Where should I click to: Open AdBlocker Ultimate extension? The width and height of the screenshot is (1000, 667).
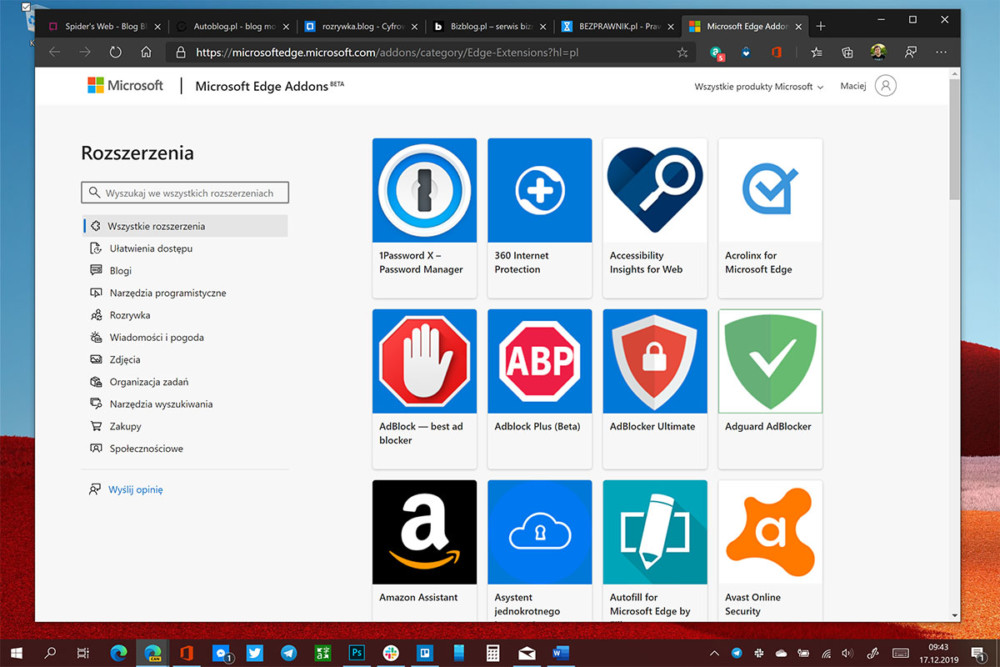point(655,388)
